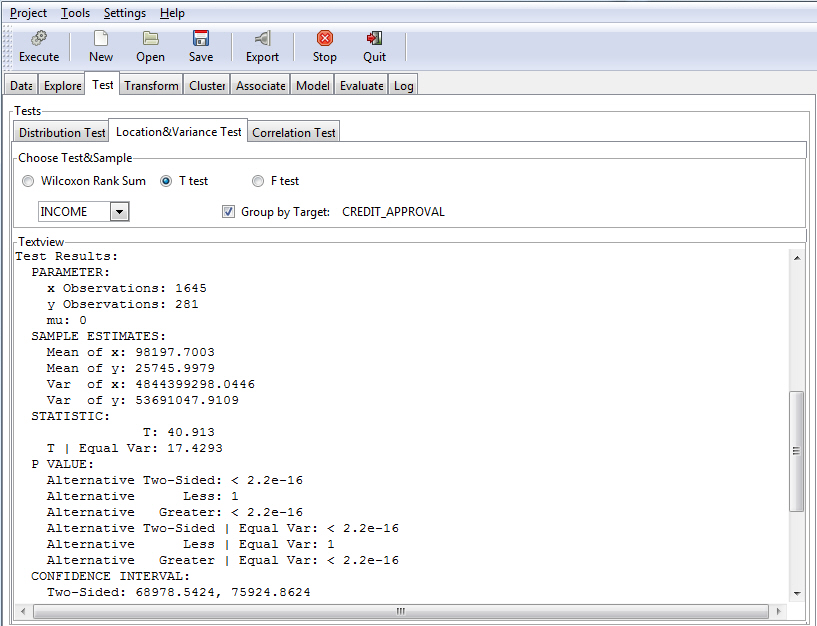Click the red Stop icon
The image size is (817, 626).
[325, 38]
